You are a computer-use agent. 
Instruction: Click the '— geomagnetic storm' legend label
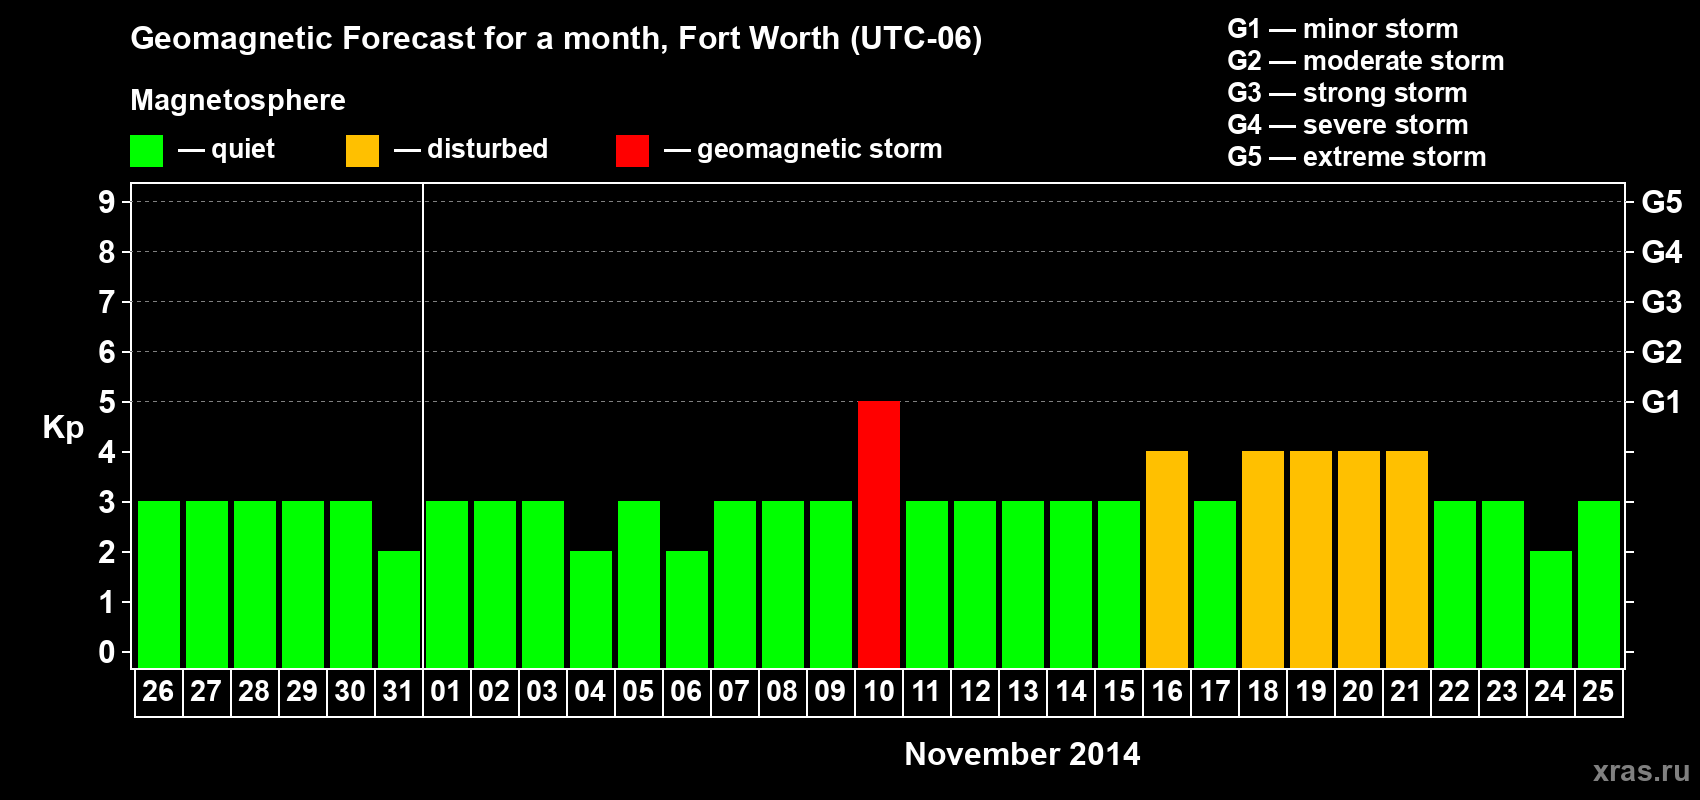coord(803,150)
